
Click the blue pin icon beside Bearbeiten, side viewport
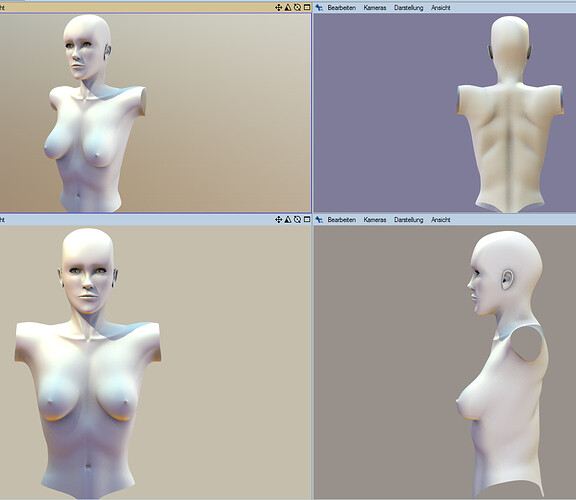tap(319, 219)
